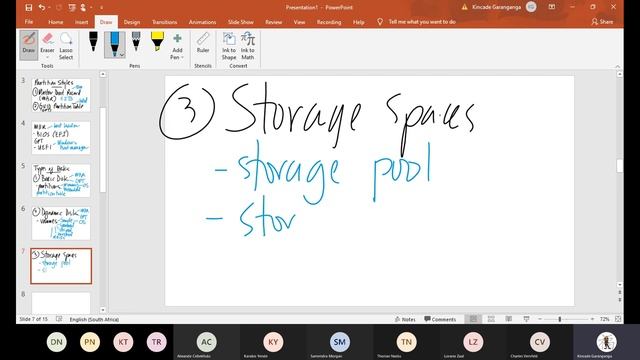Open the Add Pen menu
Viewport: 640px width, 360px height.
(177, 46)
